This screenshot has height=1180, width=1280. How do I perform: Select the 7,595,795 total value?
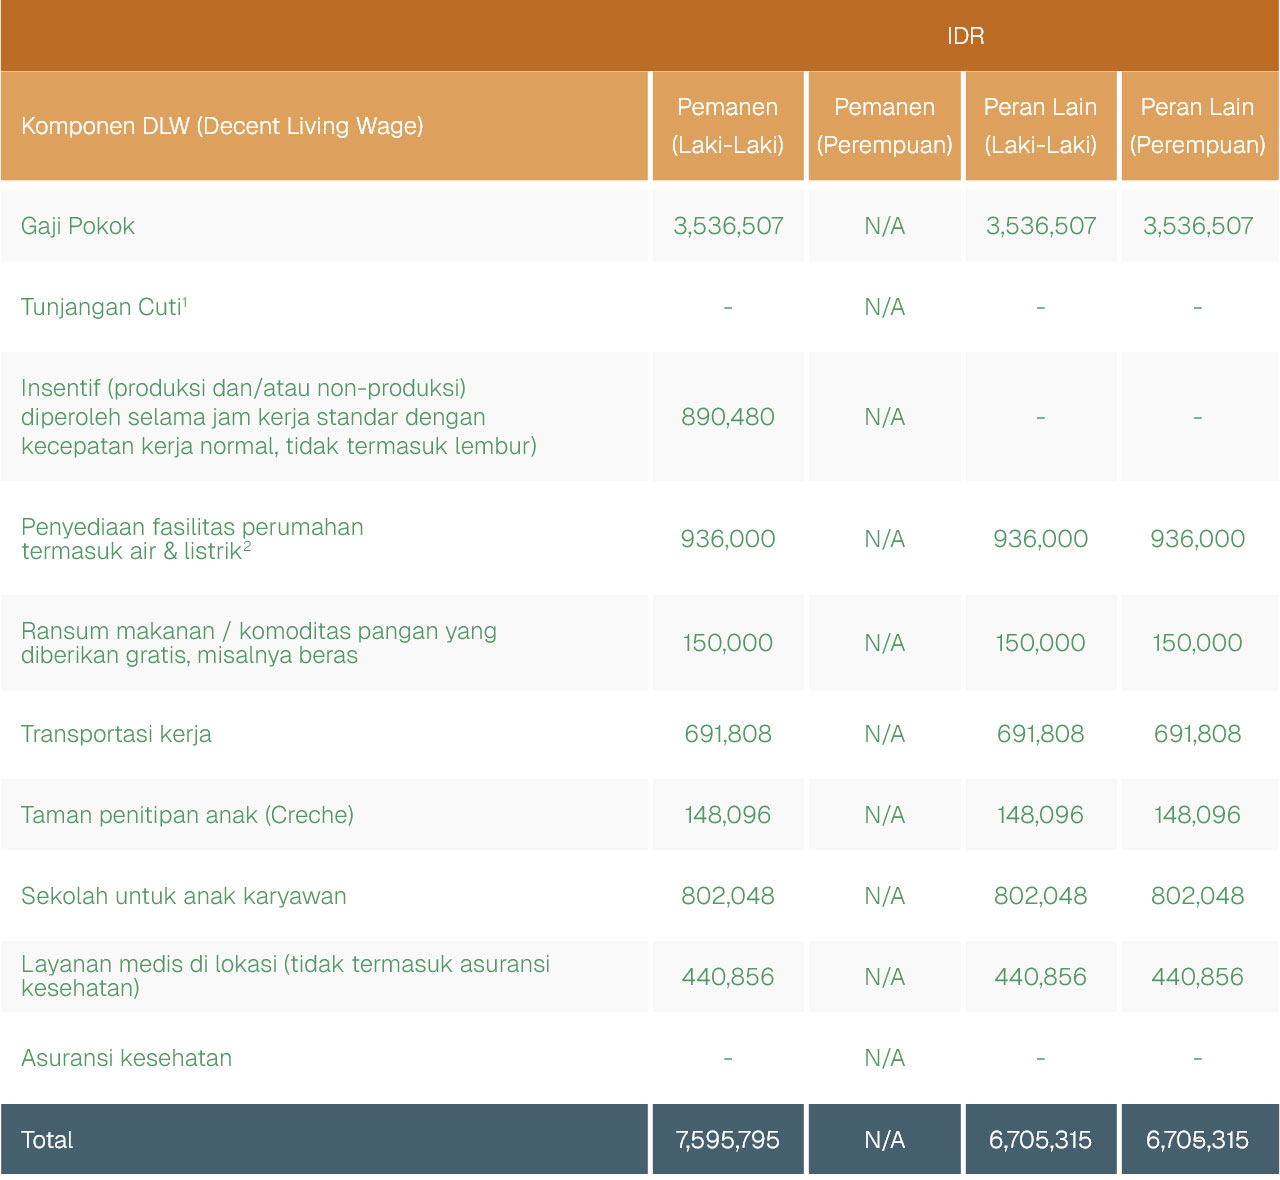coord(727,1140)
